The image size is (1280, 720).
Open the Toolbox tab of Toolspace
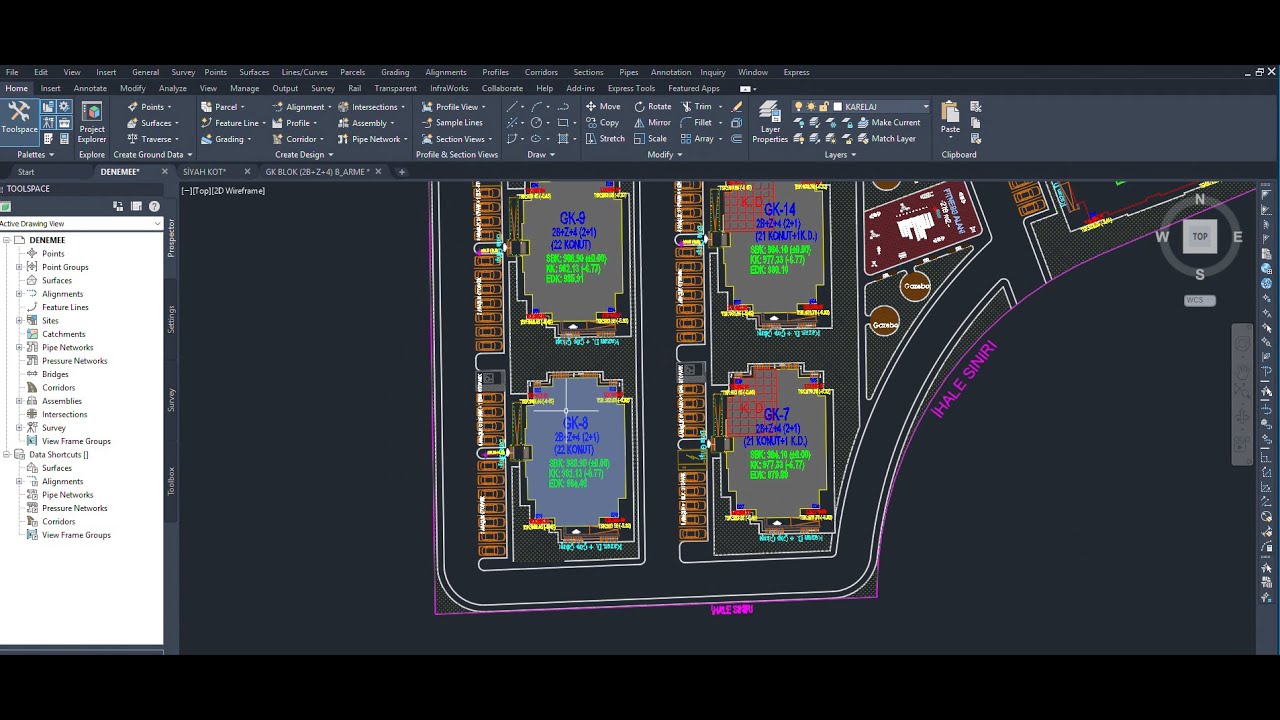171,481
